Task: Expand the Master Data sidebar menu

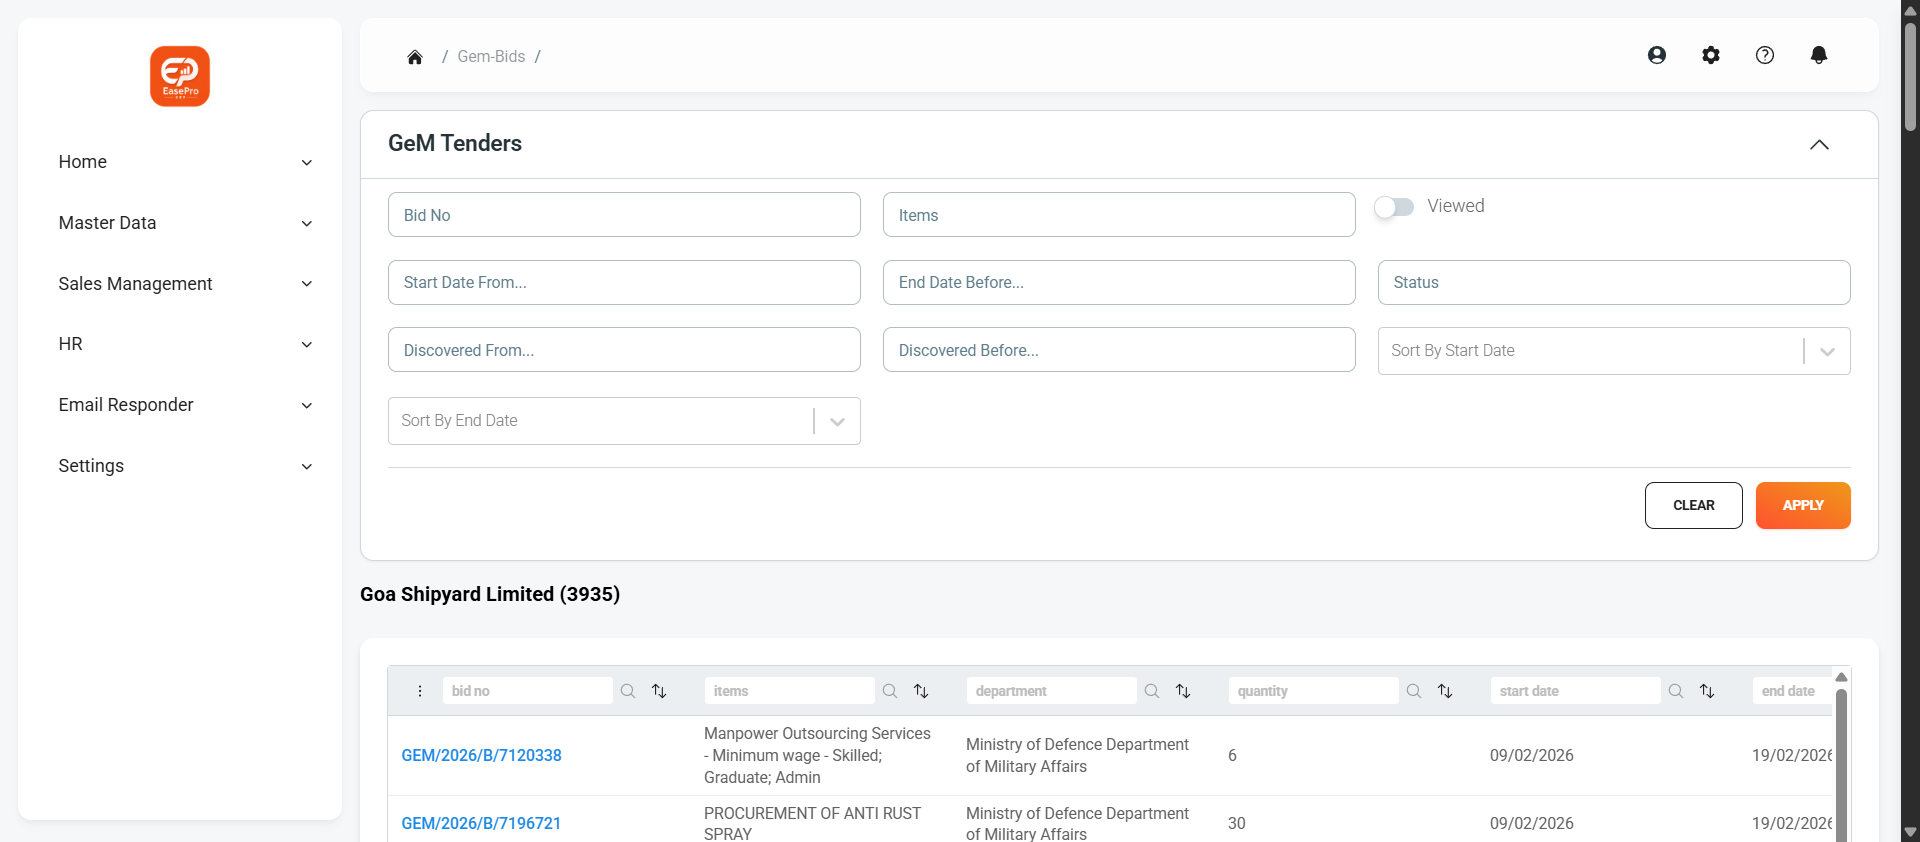Action: coord(185,223)
